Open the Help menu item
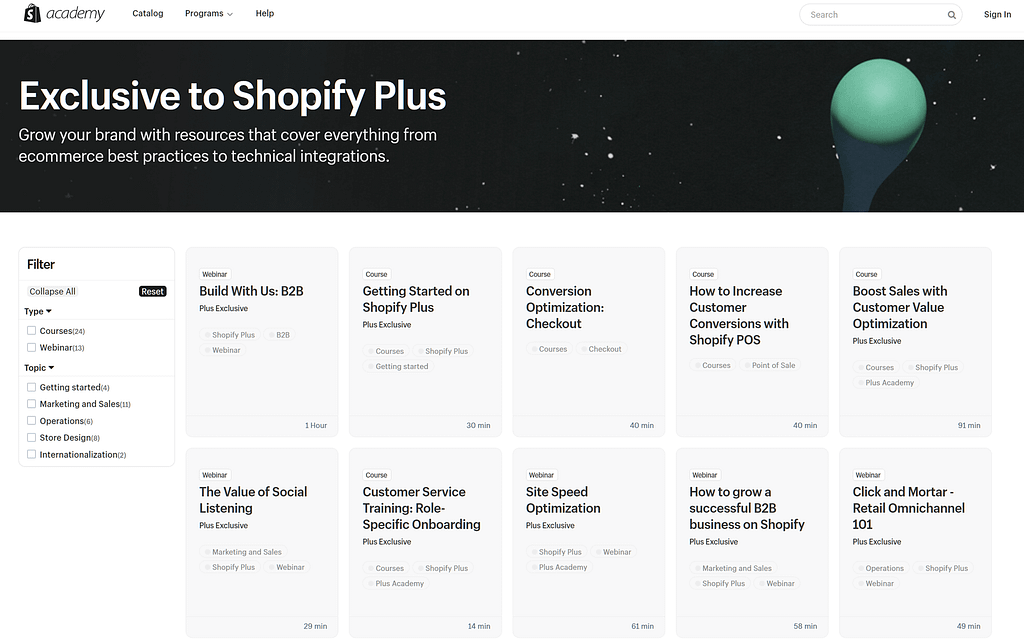 coord(264,13)
